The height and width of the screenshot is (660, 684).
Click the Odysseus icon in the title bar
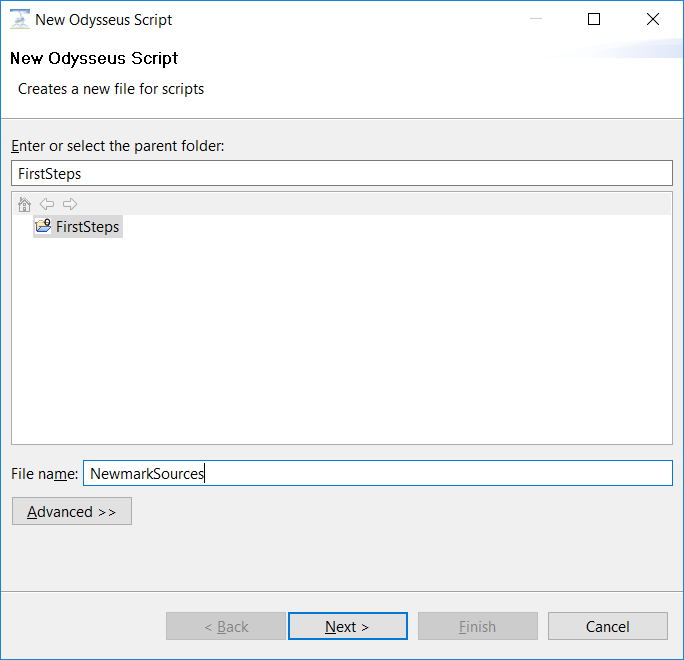[x=19, y=19]
